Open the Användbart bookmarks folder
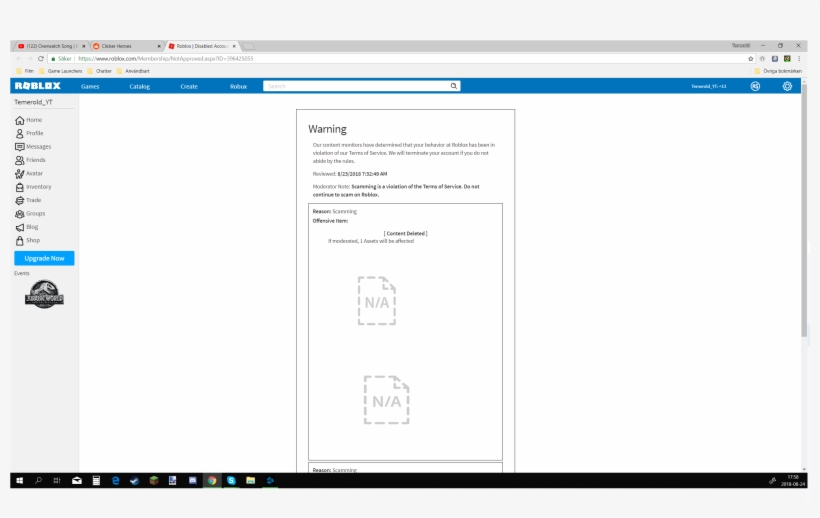 [x=133, y=71]
